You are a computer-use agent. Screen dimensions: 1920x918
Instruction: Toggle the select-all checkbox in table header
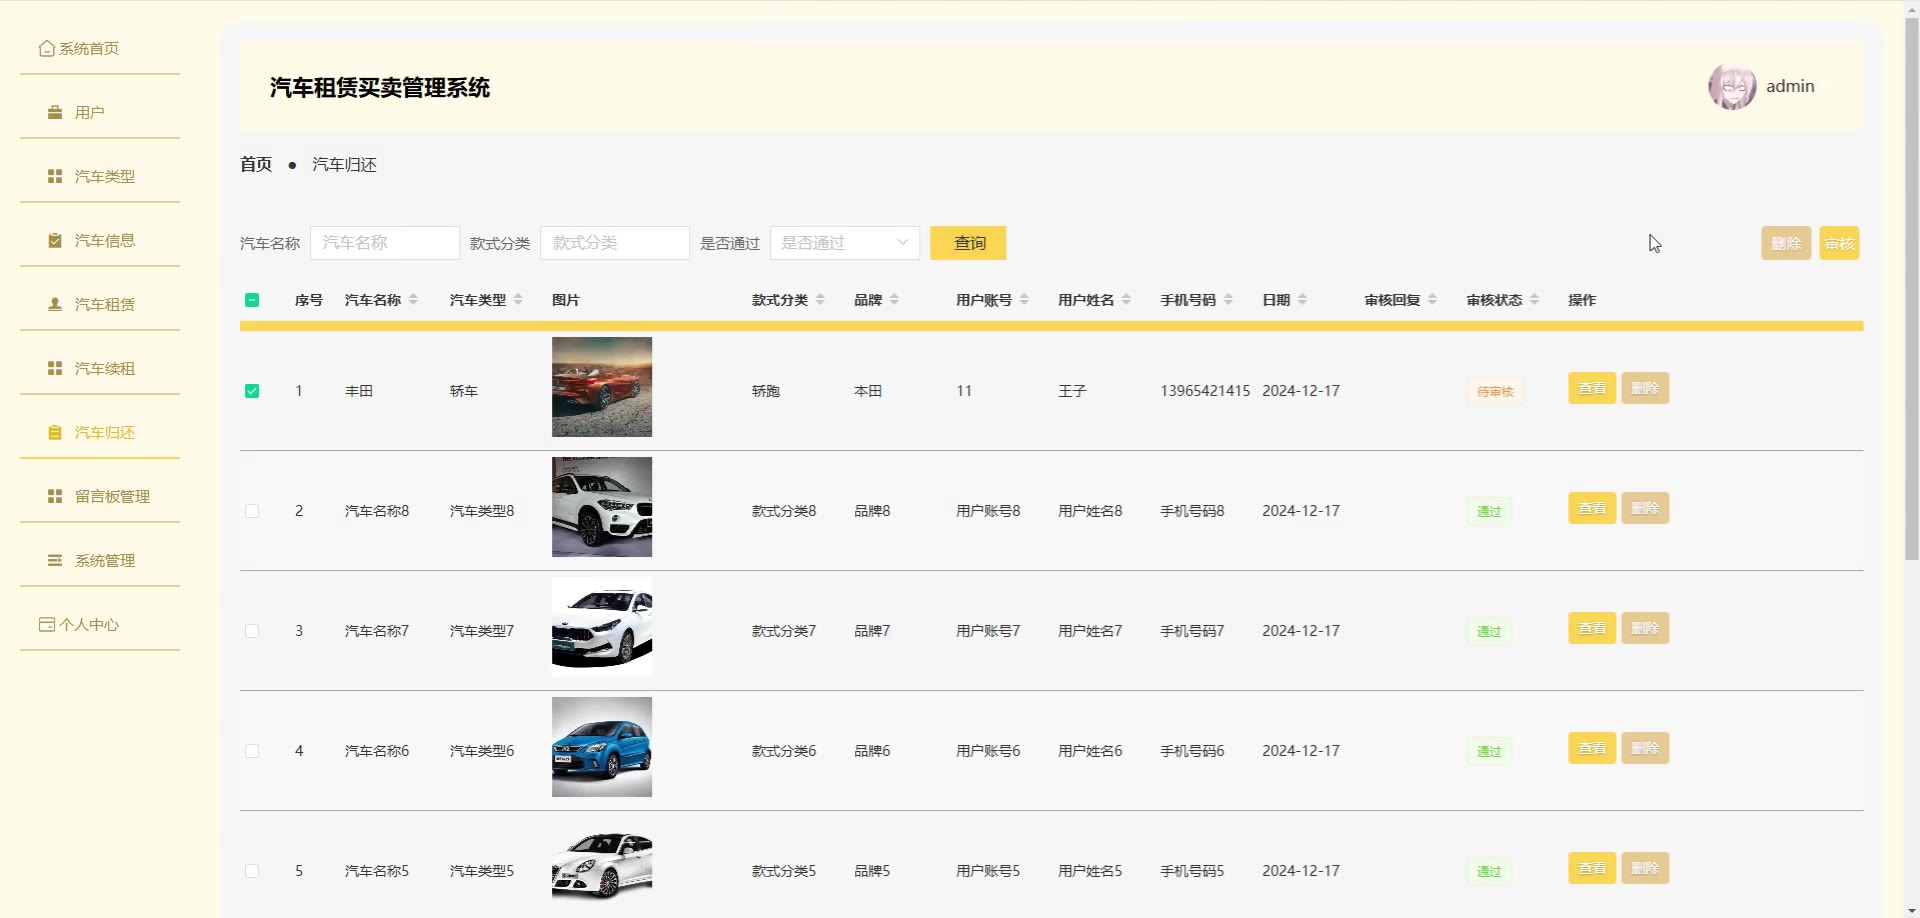(252, 300)
